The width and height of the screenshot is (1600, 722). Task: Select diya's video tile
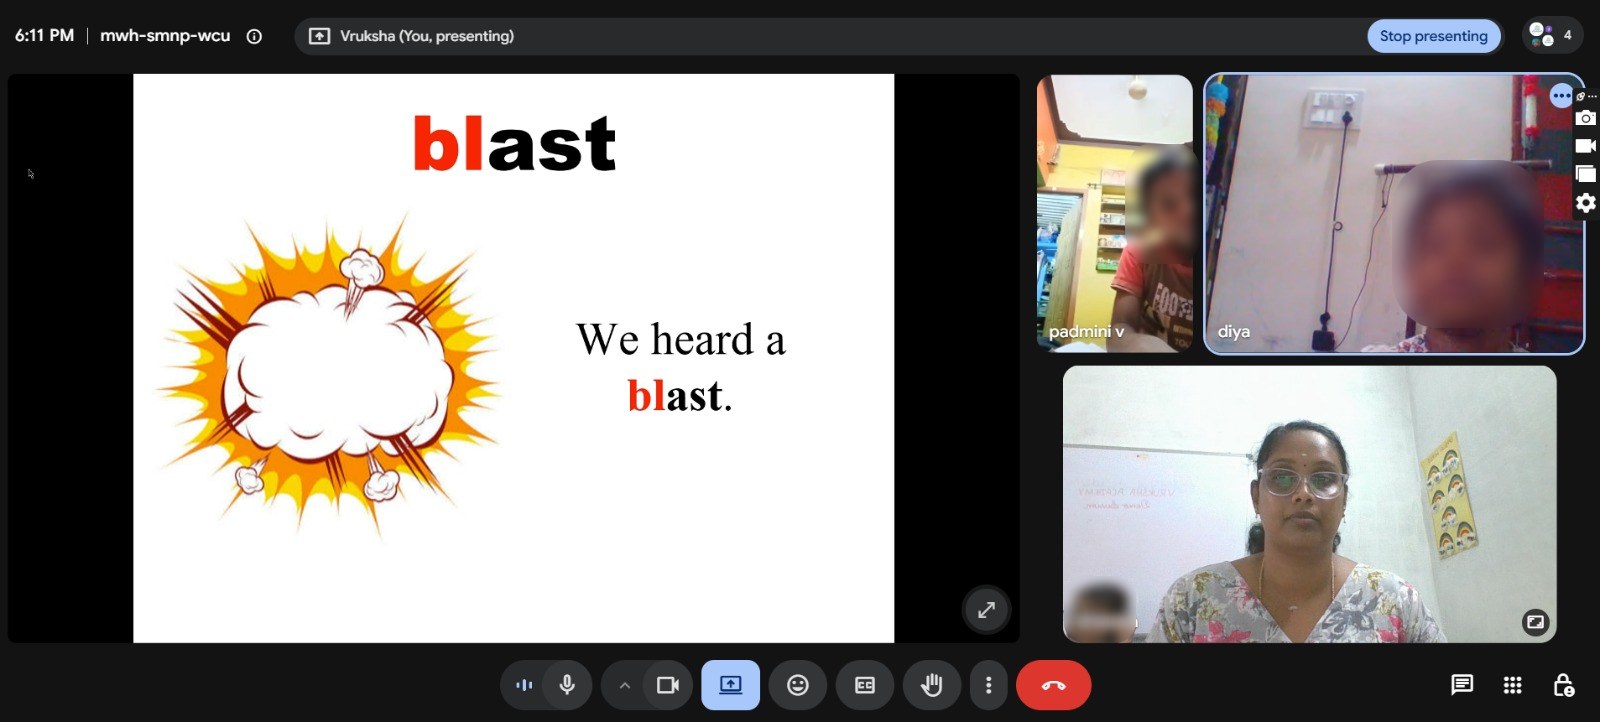(x=1394, y=213)
